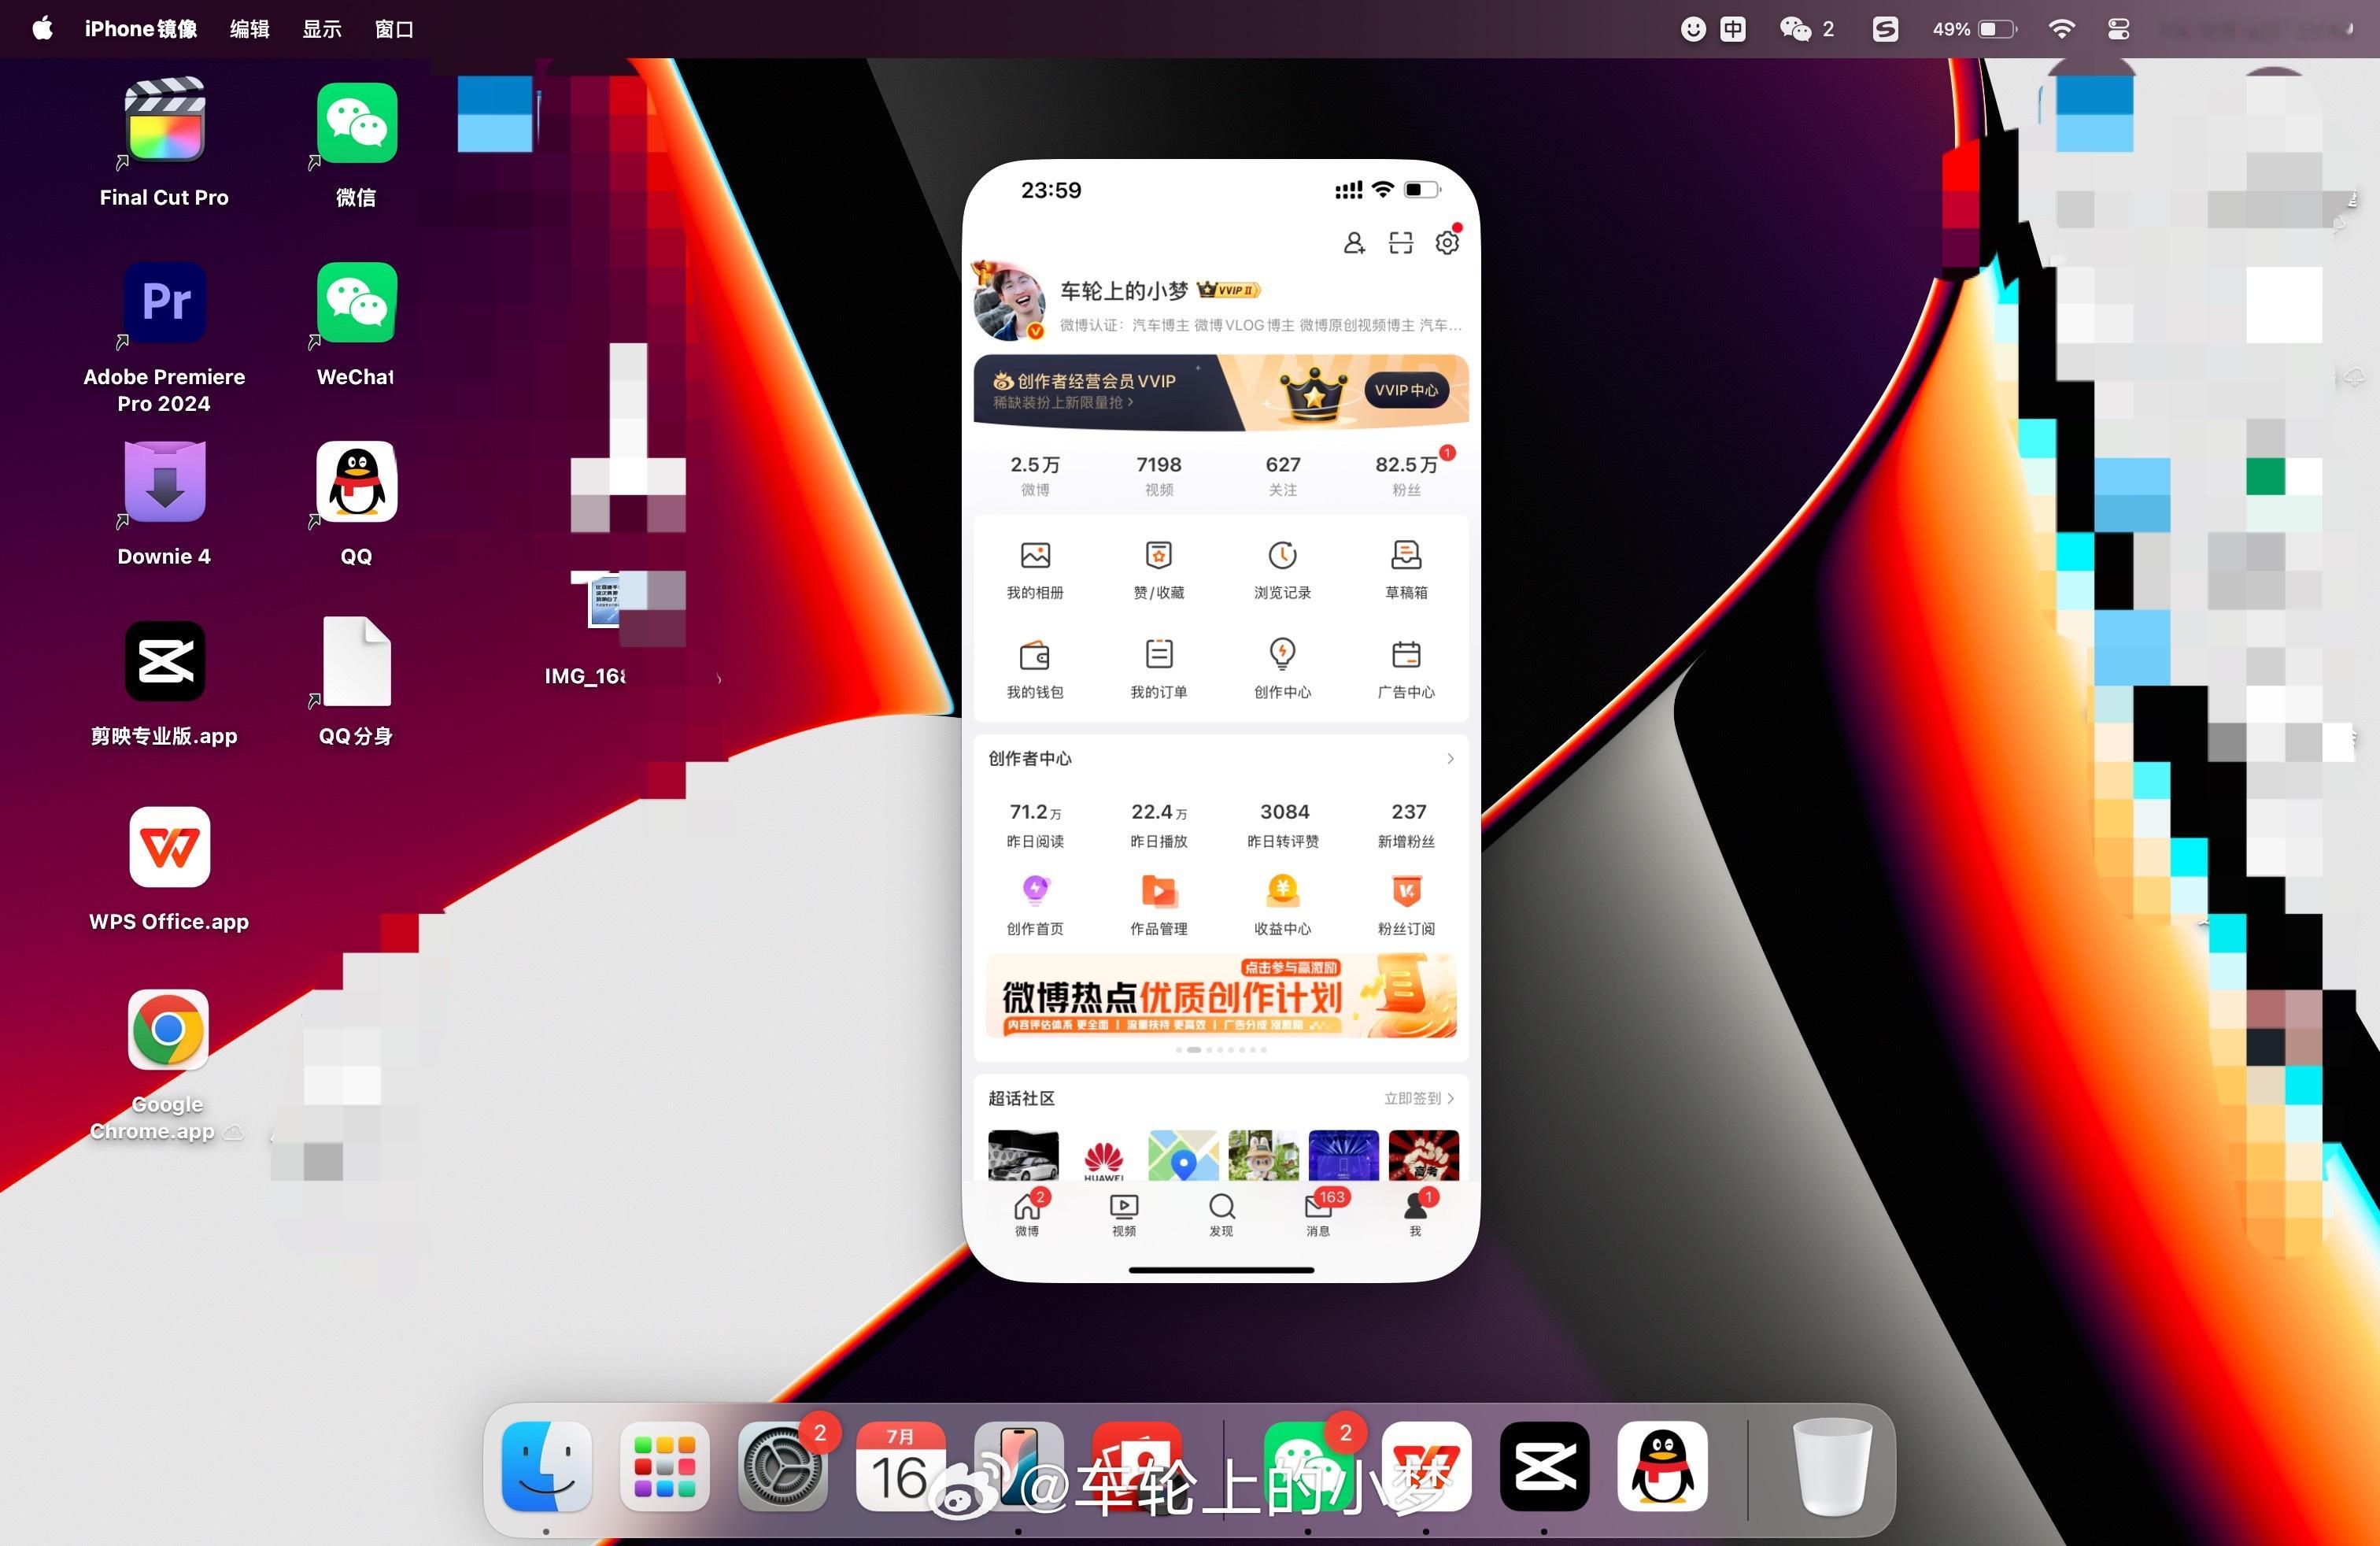Click the battery 49% indicator
The image size is (2380, 1546).
pyautogui.click(x=1974, y=29)
